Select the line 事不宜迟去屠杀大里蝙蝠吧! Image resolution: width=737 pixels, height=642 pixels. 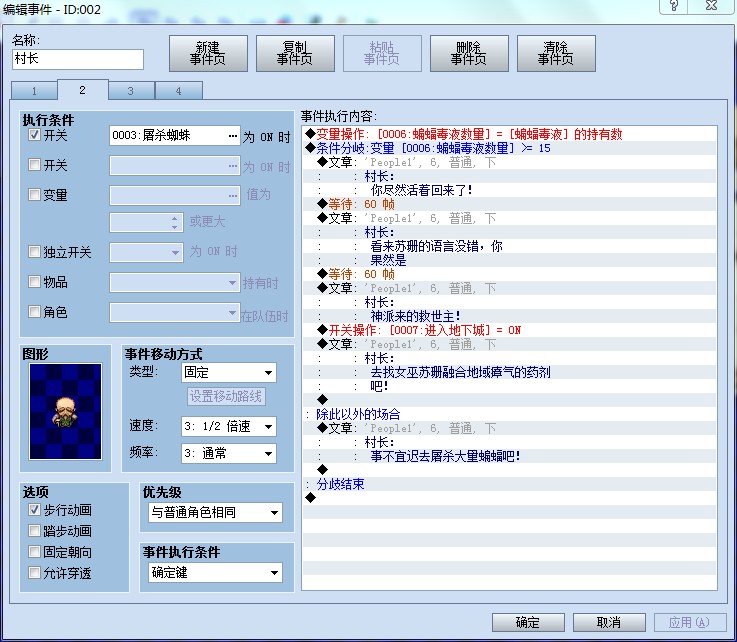click(510, 456)
